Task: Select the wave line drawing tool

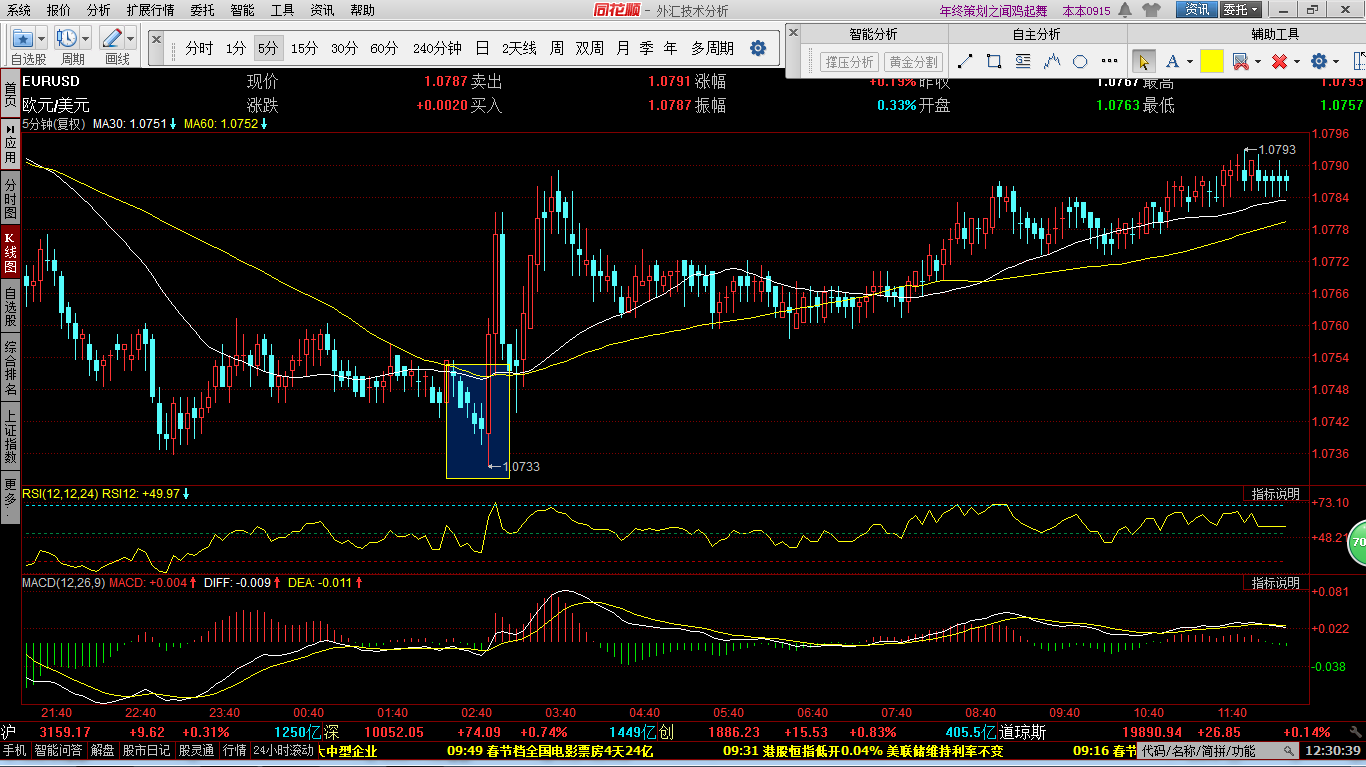Action: [1051, 61]
